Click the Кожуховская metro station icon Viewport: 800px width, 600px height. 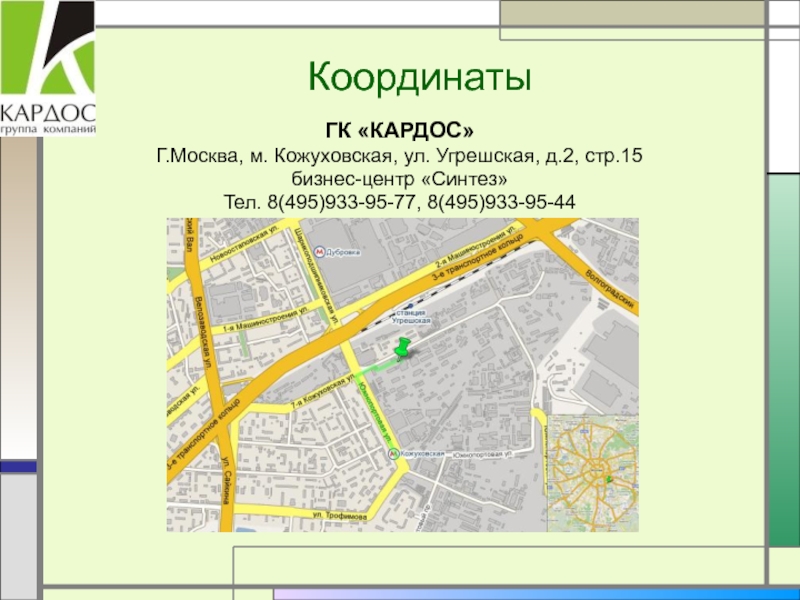pos(393,454)
